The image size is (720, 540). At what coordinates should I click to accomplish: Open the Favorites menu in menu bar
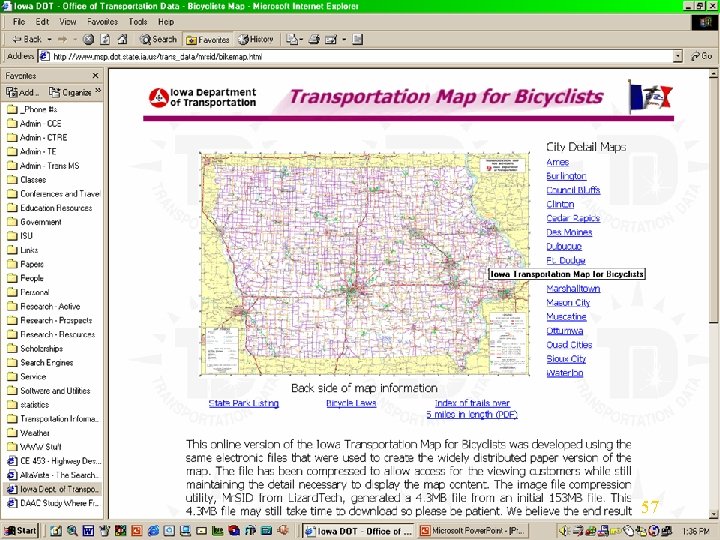coord(102,22)
